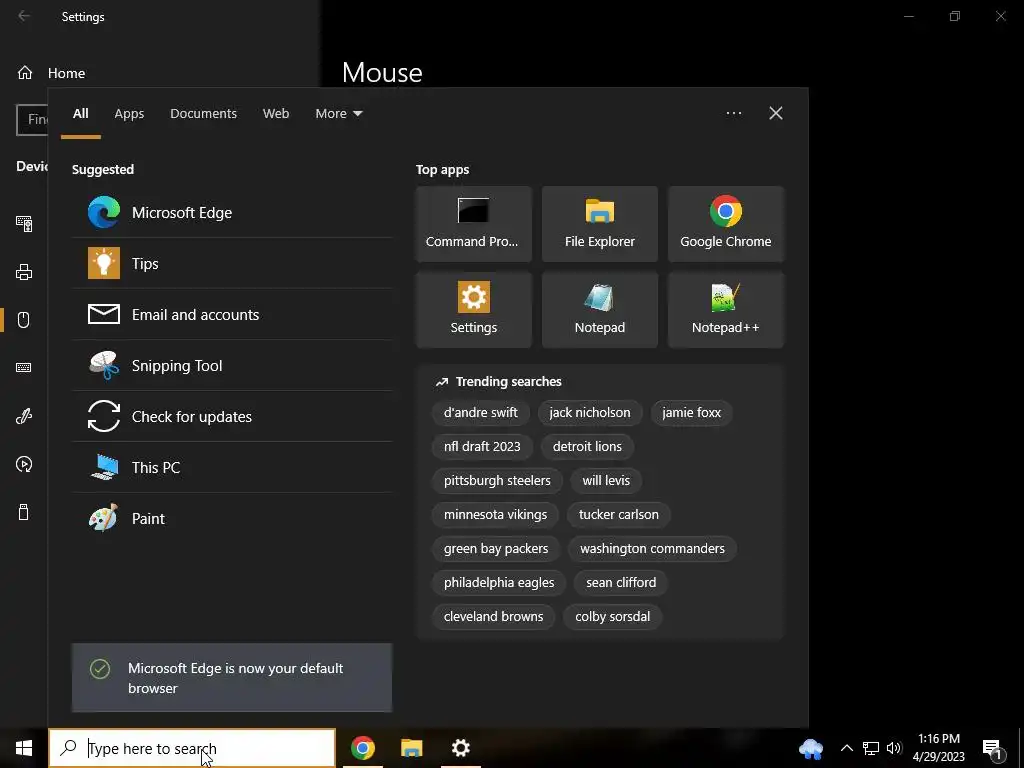Click Settings gear icon on taskbar

460,748
